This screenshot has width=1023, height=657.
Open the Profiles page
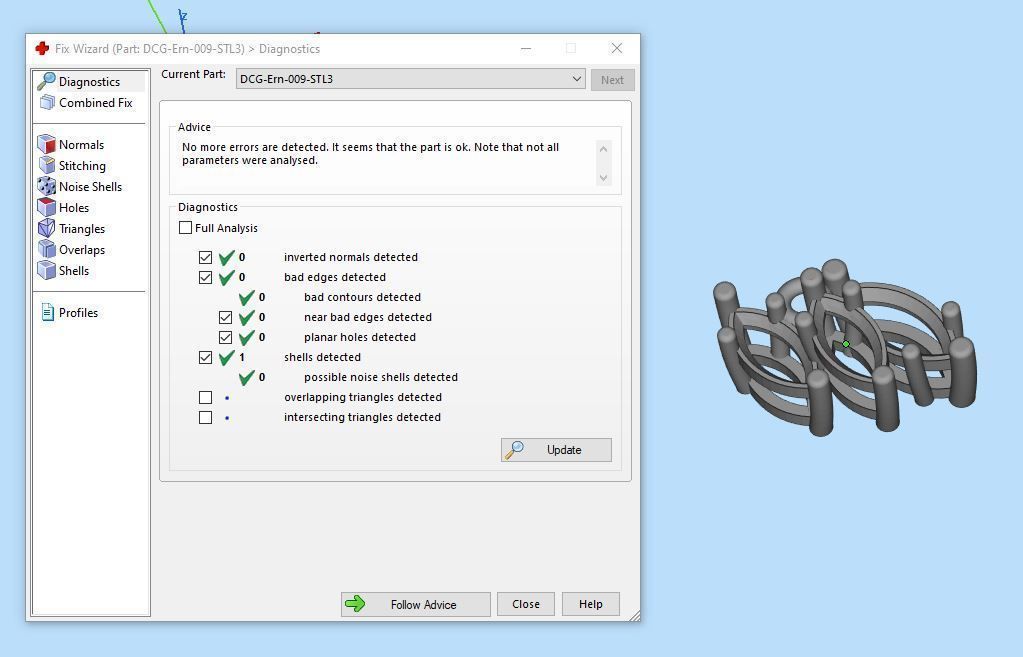coord(78,312)
